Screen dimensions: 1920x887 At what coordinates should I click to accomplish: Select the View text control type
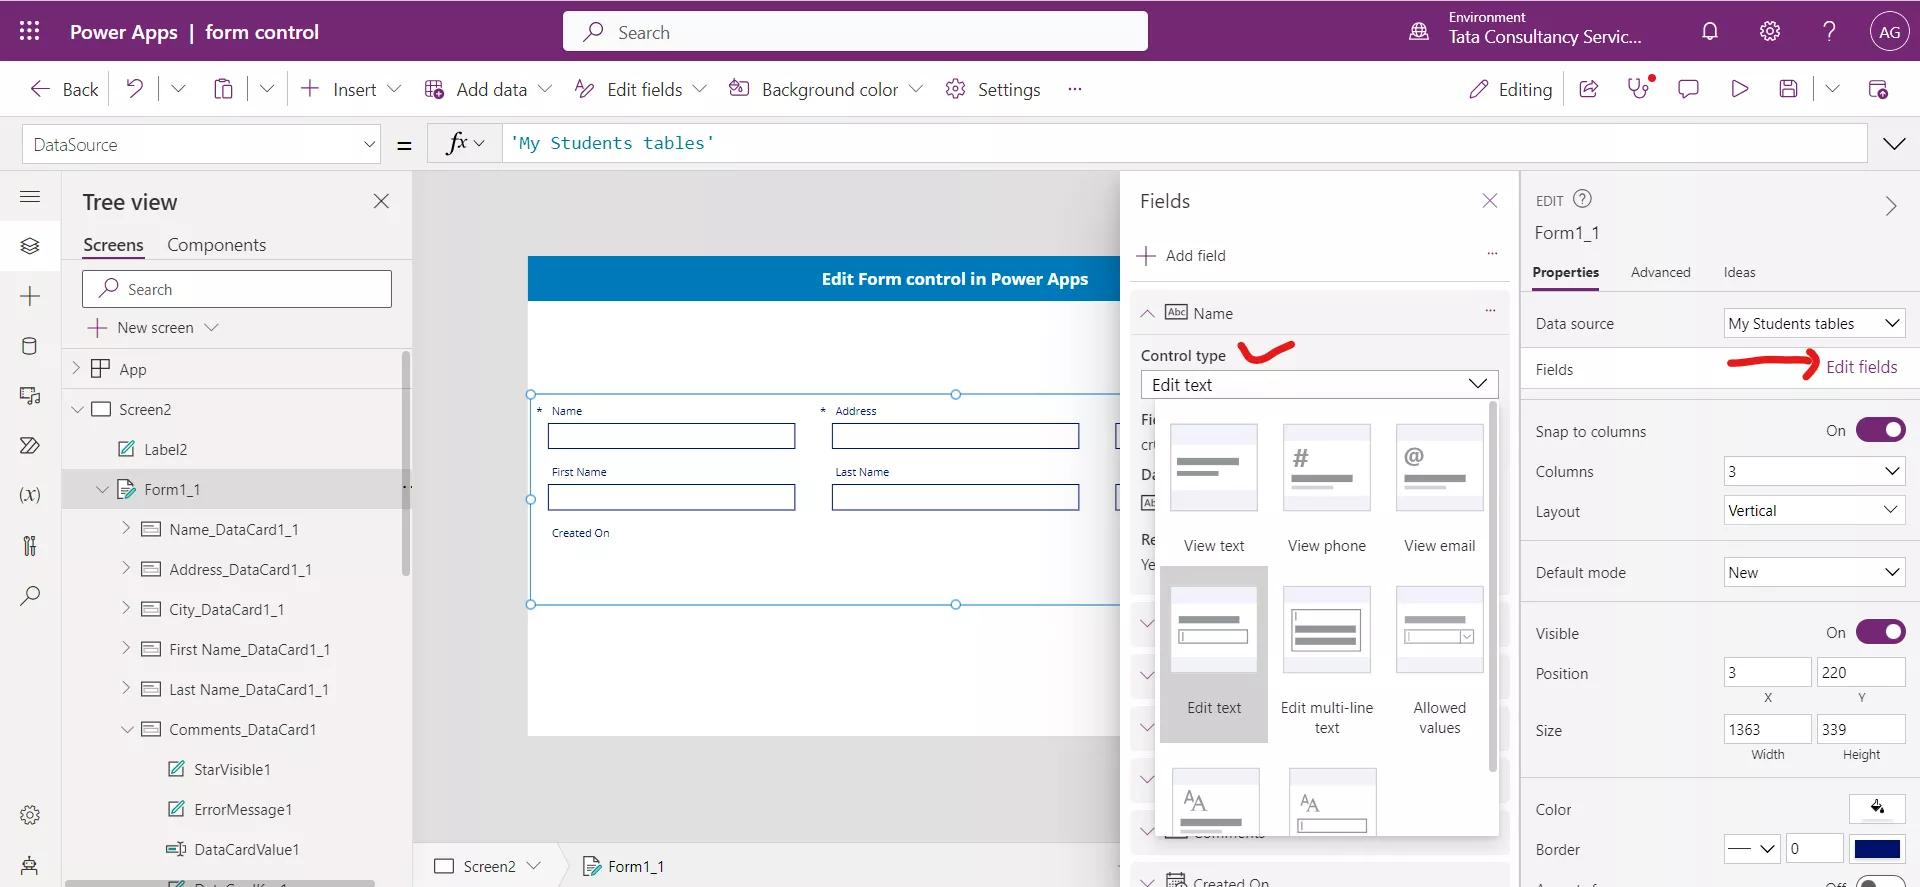(1214, 489)
